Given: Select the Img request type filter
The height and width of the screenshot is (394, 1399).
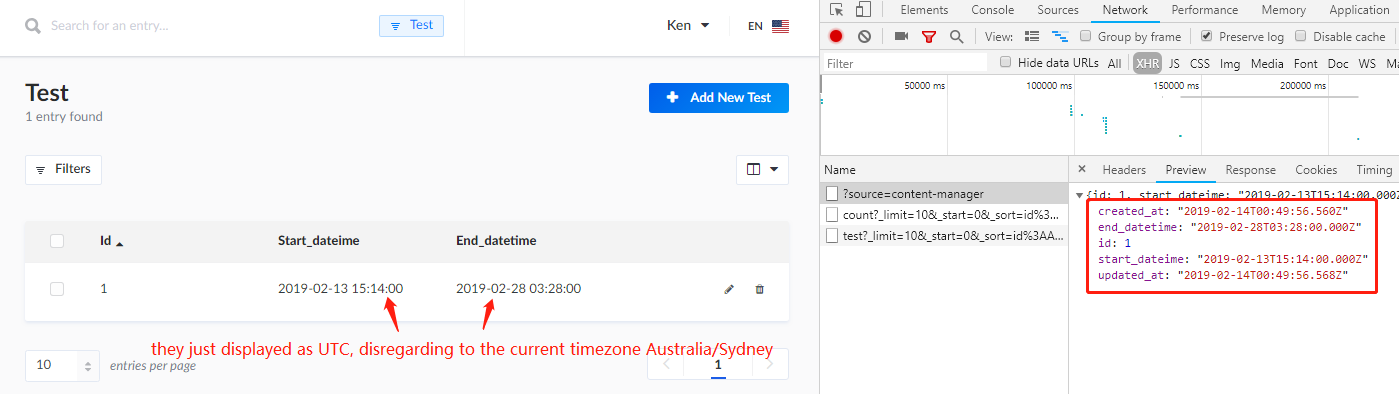Looking at the screenshot, I should pos(1230,63).
